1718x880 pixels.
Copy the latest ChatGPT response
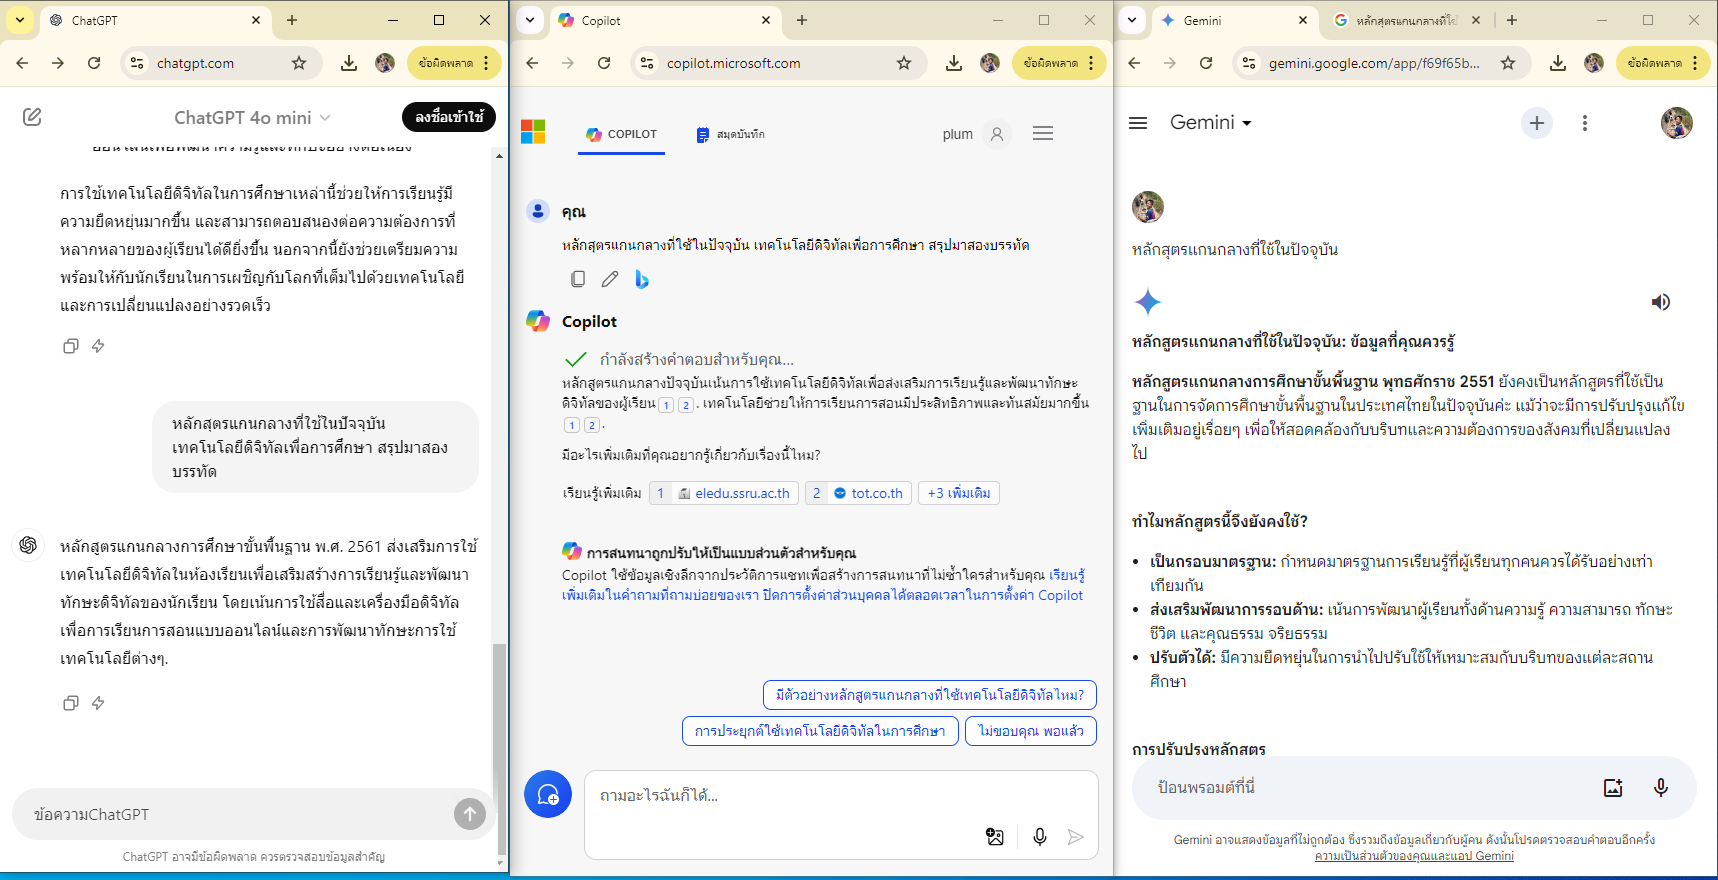pos(70,703)
